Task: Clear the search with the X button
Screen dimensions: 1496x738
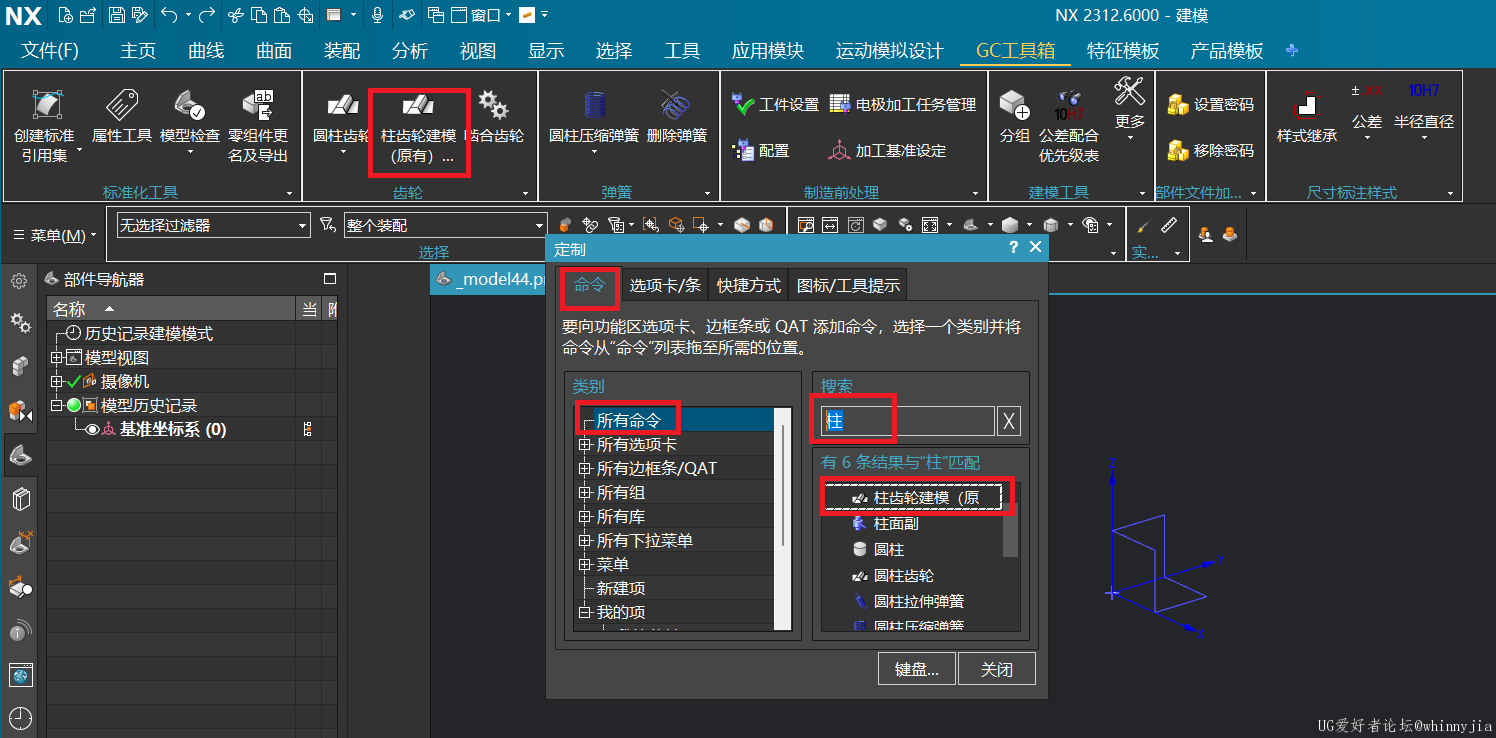Action: click(1010, 422)
